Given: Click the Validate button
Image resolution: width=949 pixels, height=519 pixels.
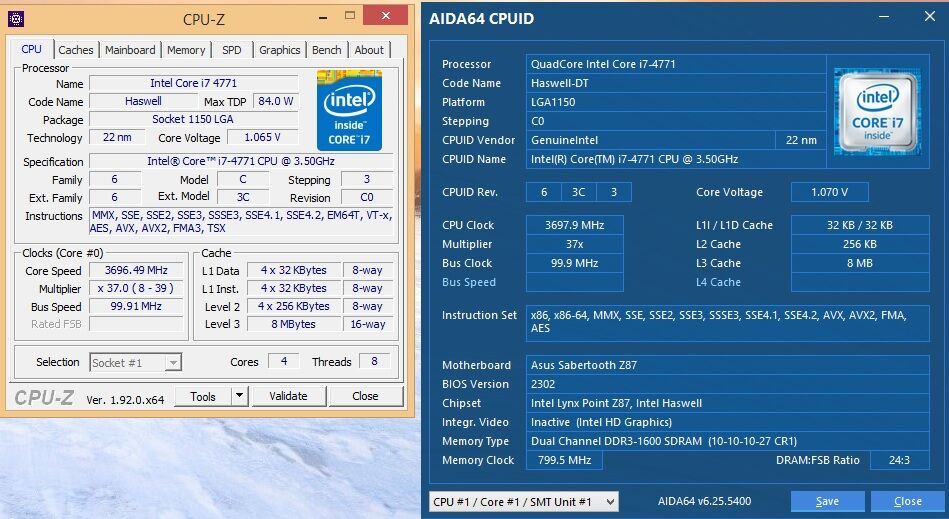Looking at the screenshot, I should coord(288,396).
